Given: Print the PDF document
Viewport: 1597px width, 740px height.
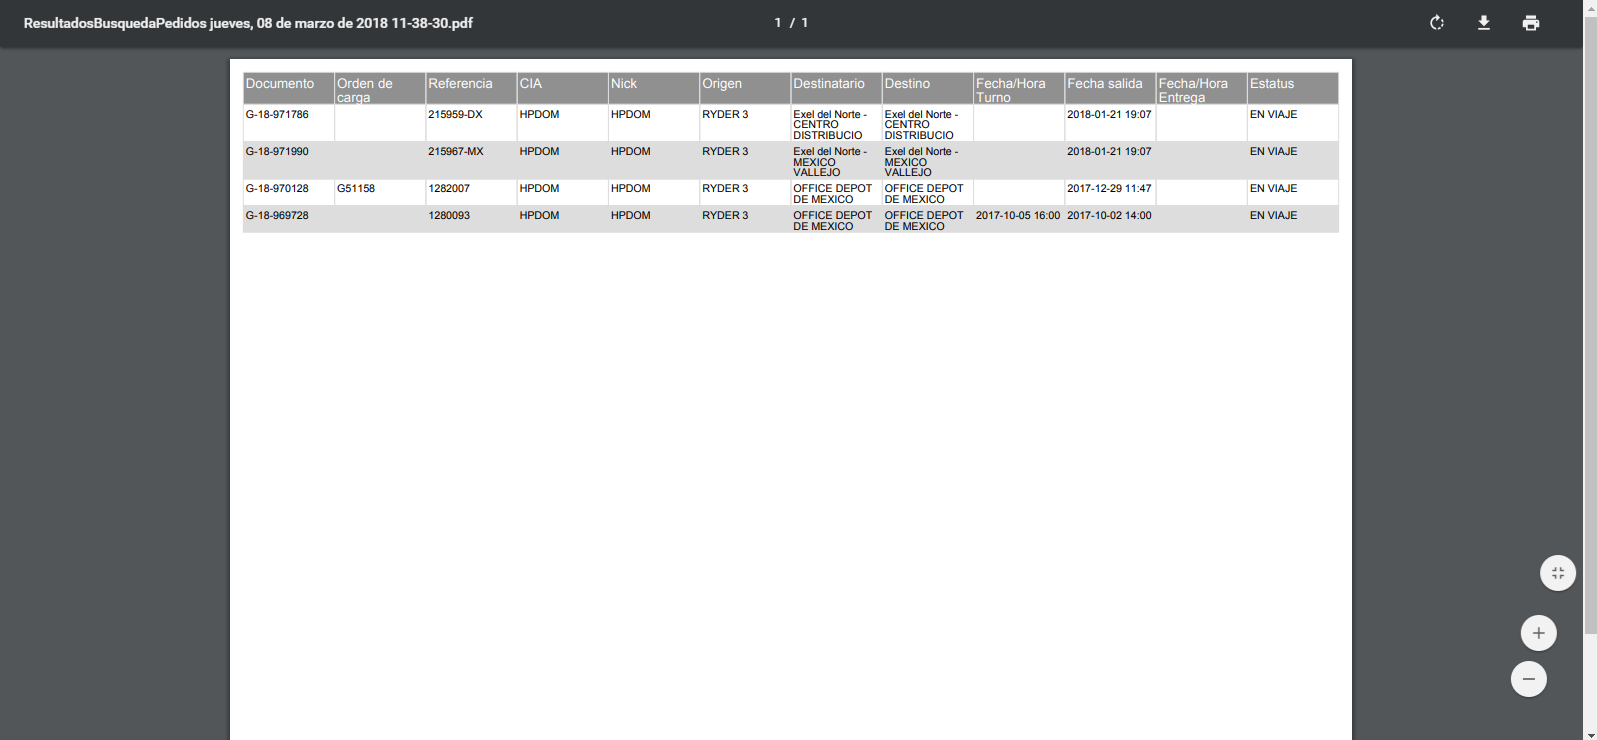Looking at the screenshot, I should click(1530, 23).
